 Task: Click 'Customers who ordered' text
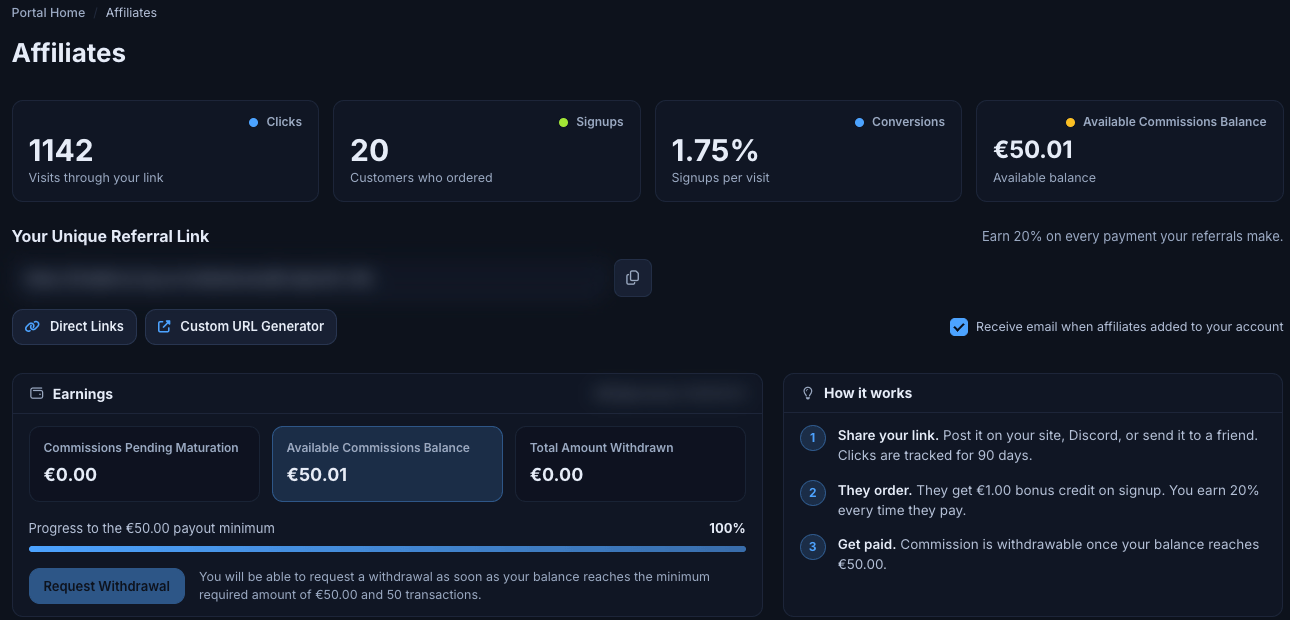[x=421, y=178]
